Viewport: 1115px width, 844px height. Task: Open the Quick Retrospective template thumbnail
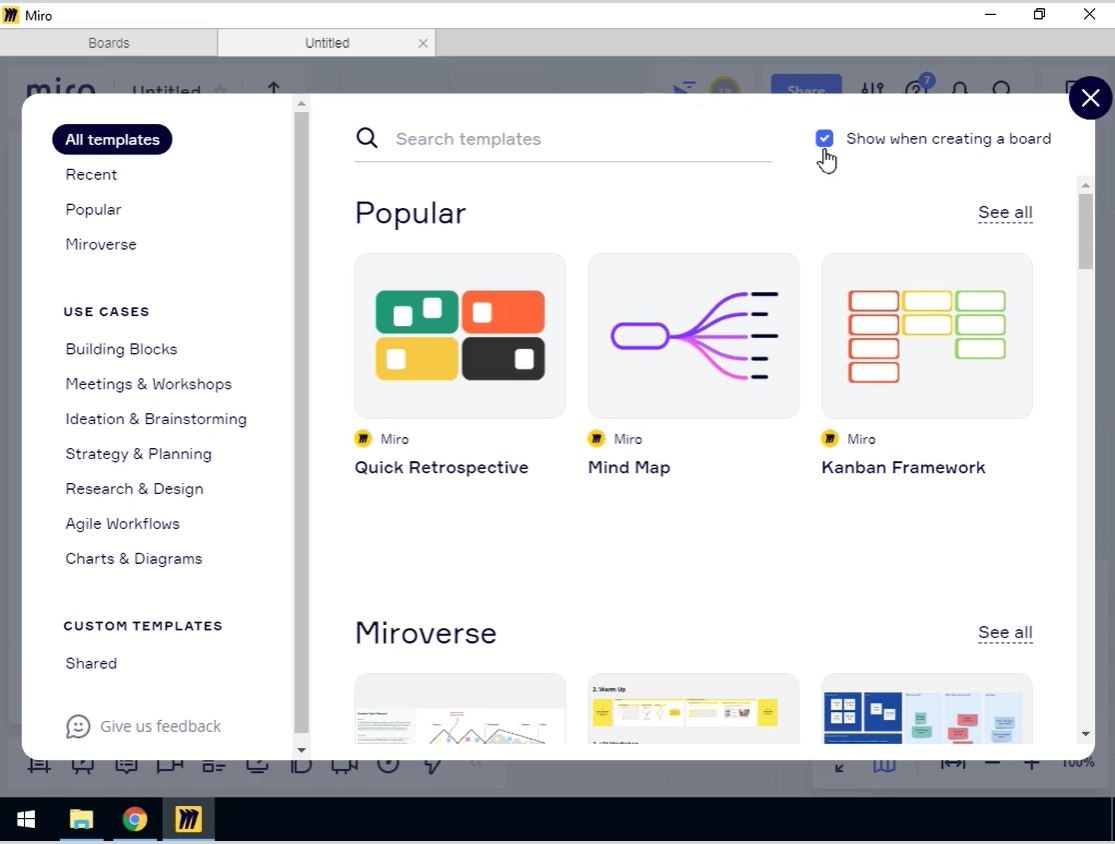coord(460,336)
